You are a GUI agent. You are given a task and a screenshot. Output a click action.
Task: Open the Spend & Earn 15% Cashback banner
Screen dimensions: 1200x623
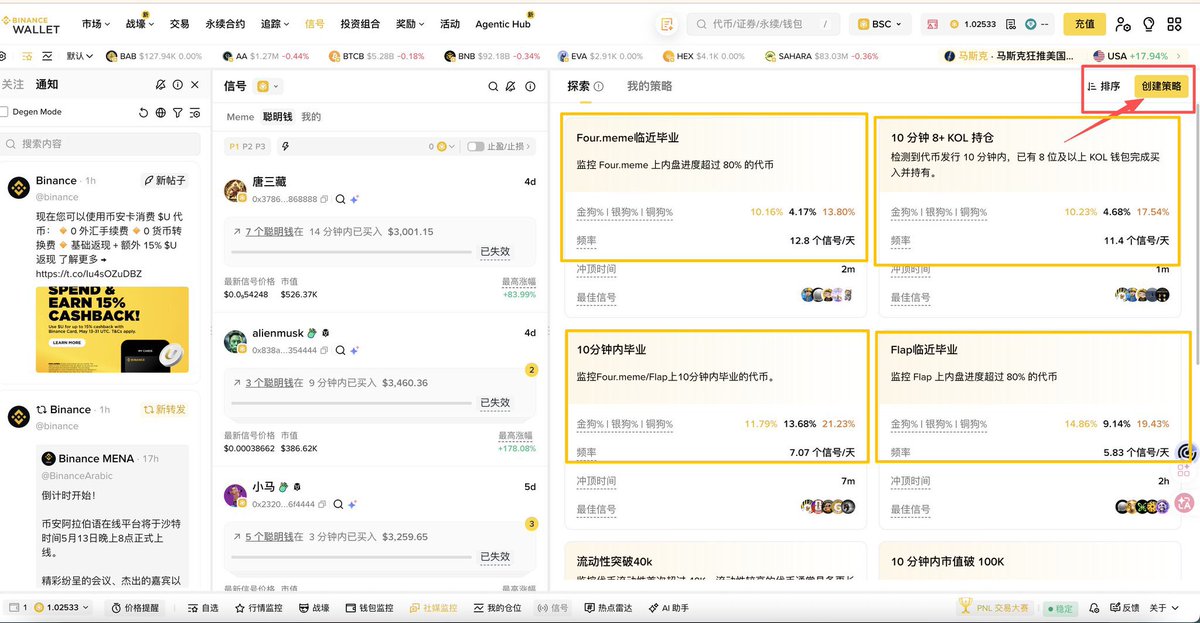tap(112, 330)
